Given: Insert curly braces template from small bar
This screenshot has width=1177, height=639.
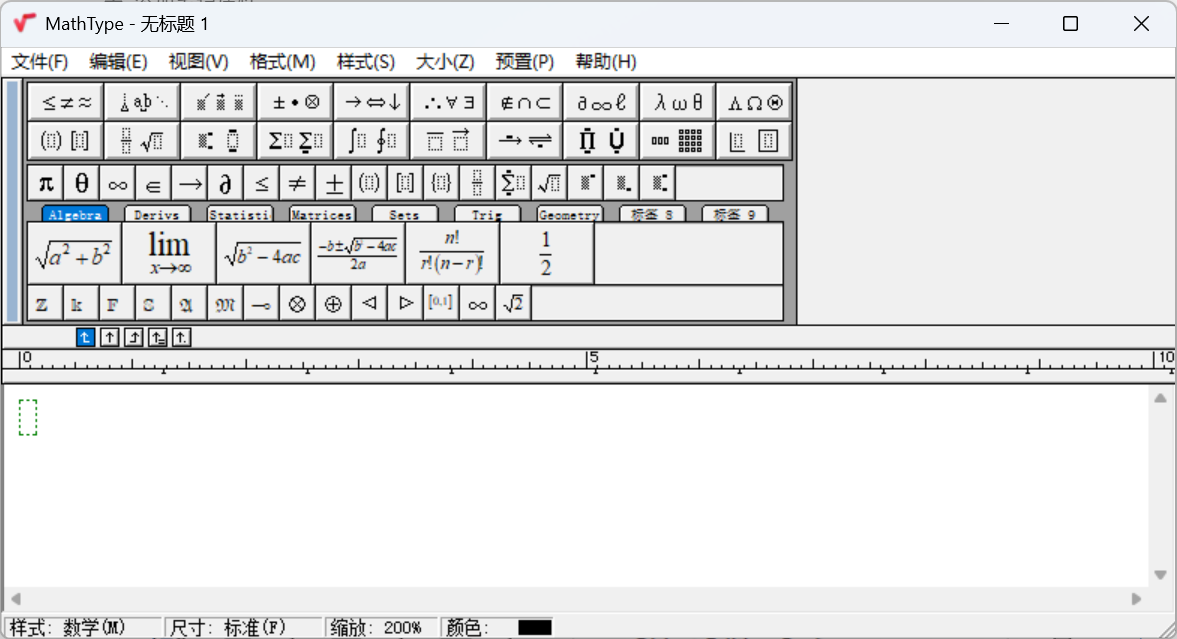Looking at the screenshot, I should tap(441, 183).
